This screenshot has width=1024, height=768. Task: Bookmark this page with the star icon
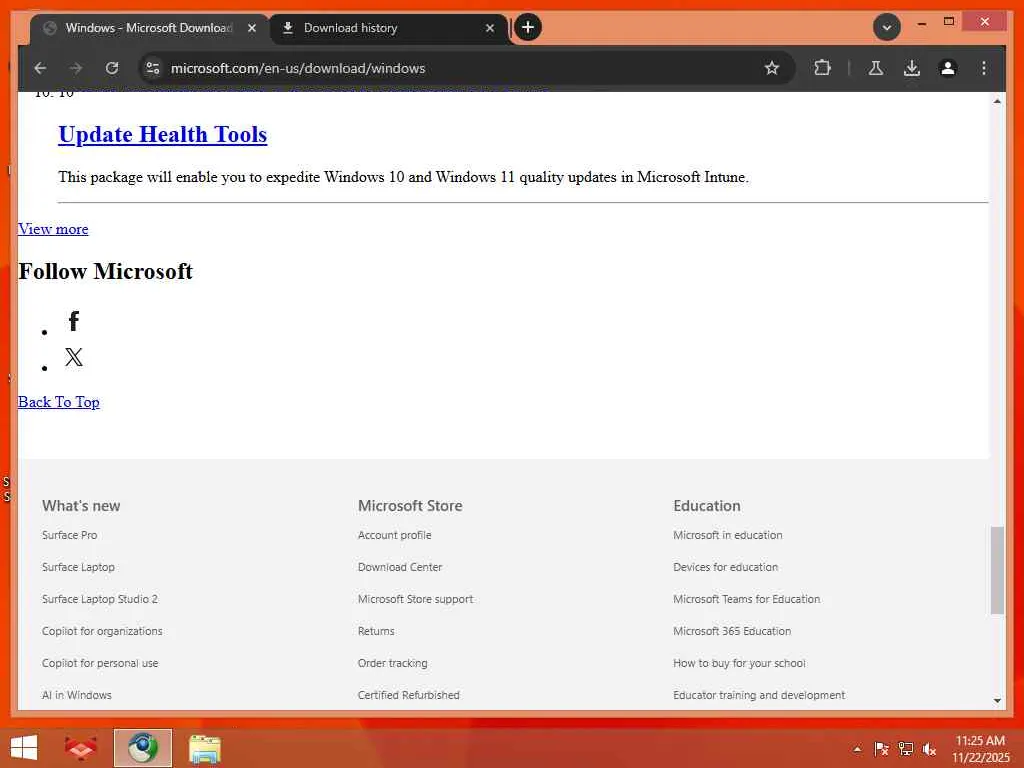coord(772,68)
